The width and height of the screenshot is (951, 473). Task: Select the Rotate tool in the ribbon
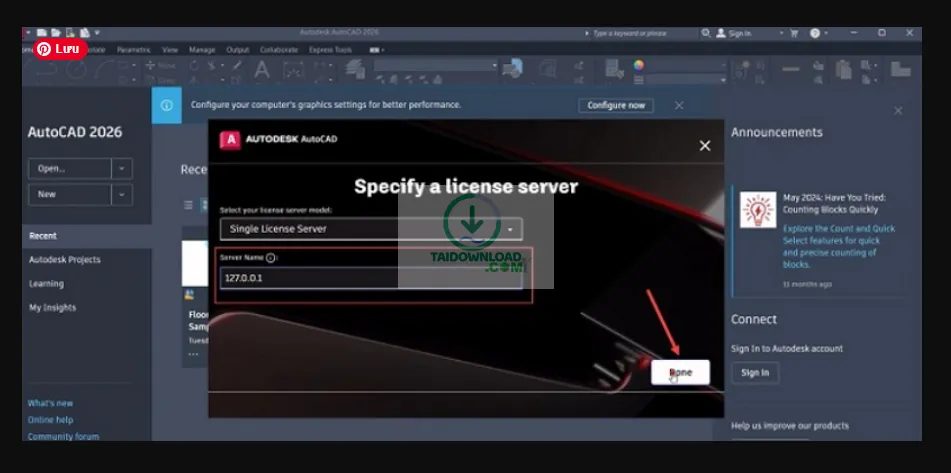point(194,65)
